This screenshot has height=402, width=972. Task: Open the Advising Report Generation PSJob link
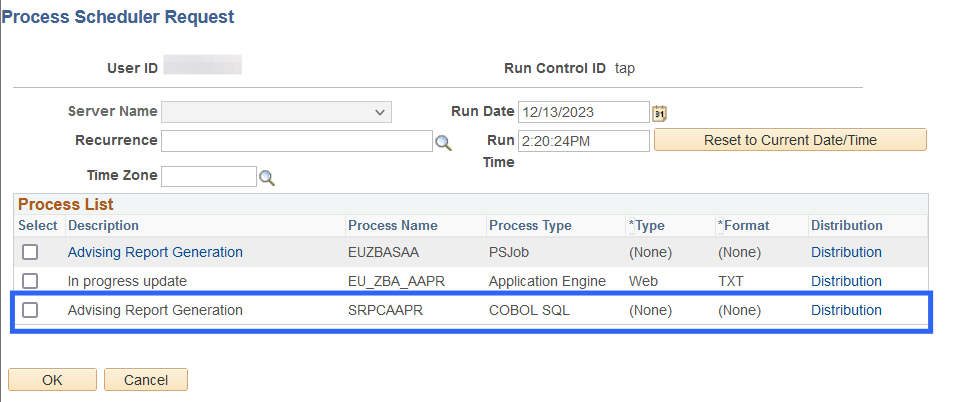[155, 252]
